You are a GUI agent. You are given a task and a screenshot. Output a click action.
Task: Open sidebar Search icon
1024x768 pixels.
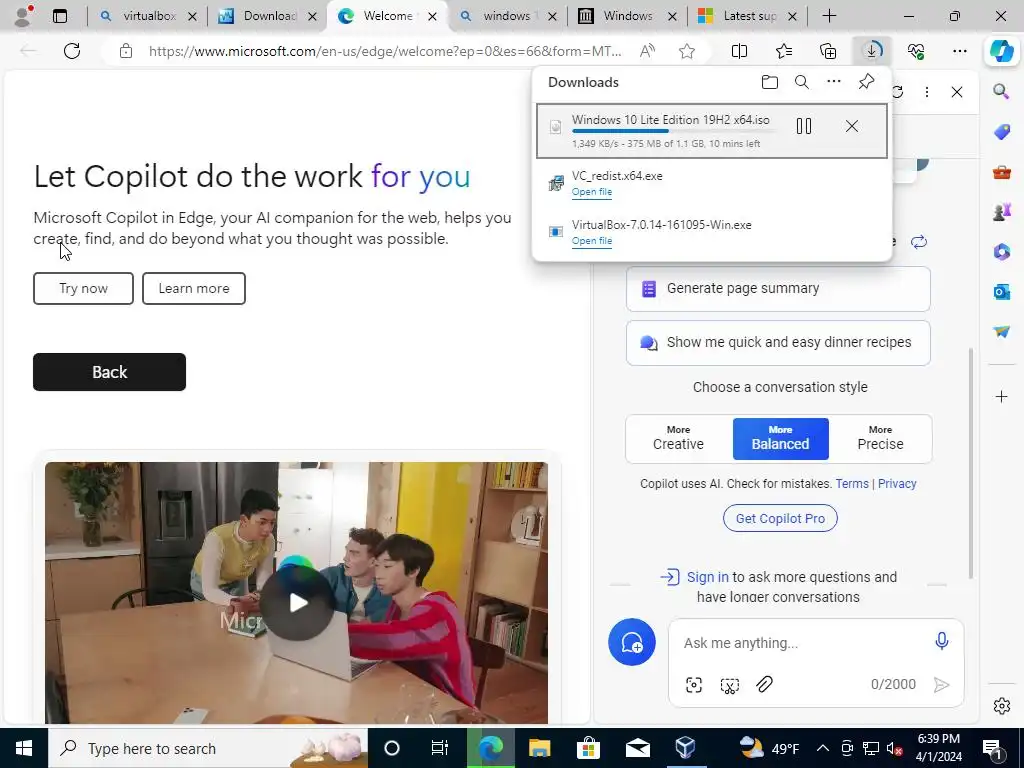tap(1001, 91)
